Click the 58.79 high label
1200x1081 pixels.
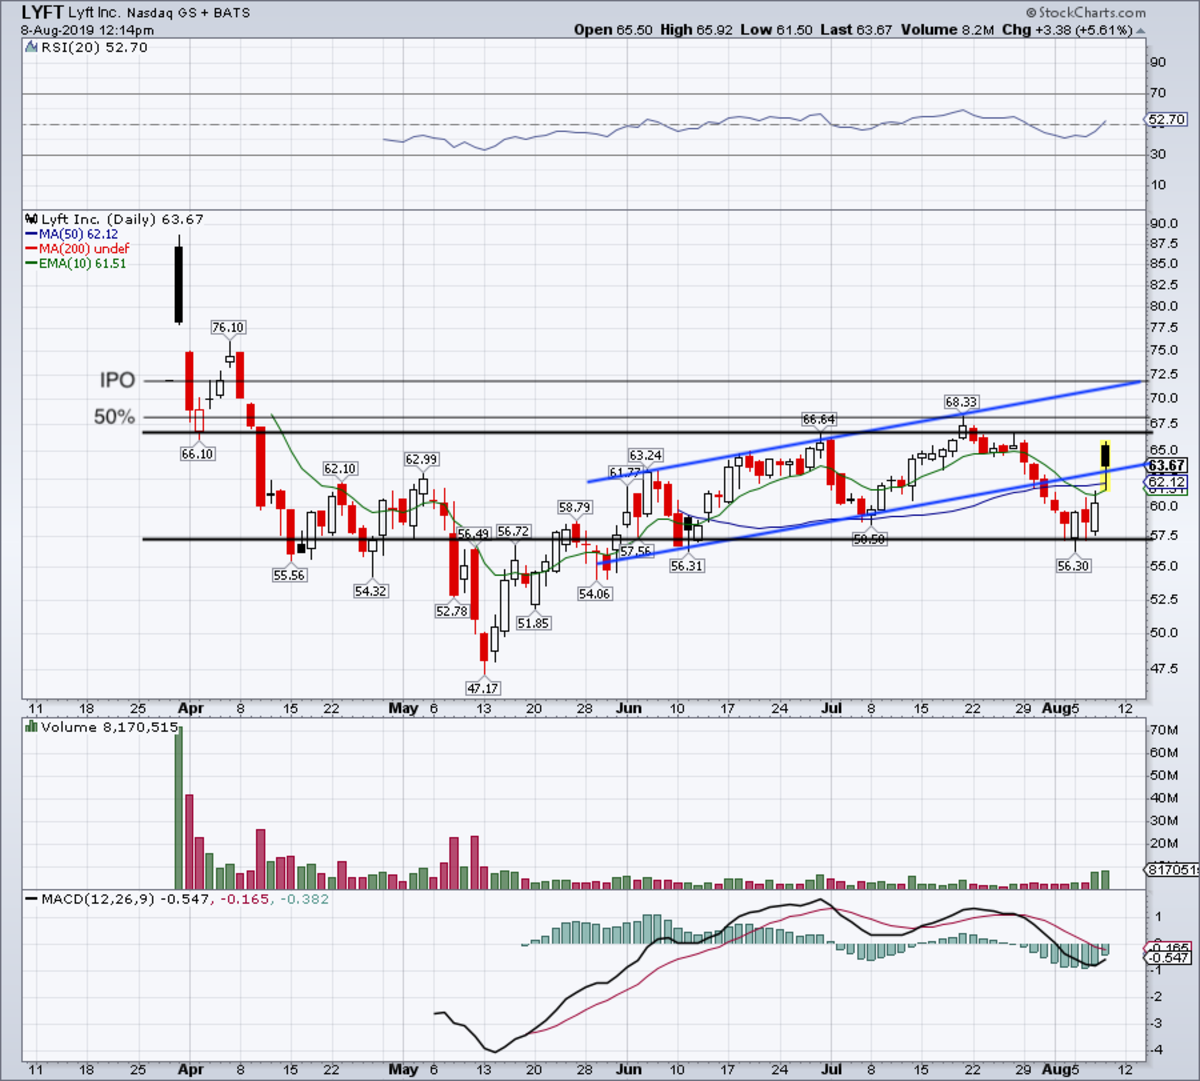click(575, 508)
